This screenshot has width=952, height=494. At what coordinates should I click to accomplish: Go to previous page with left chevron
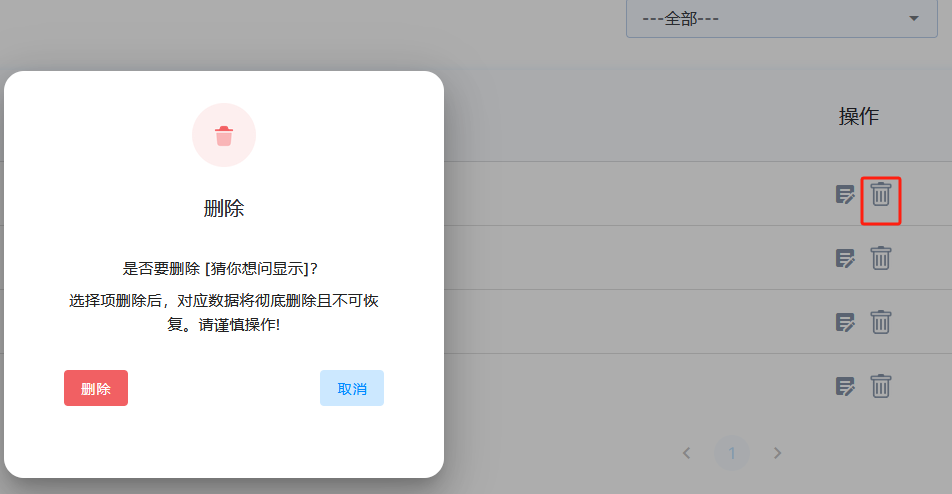(x=687, y=453)
